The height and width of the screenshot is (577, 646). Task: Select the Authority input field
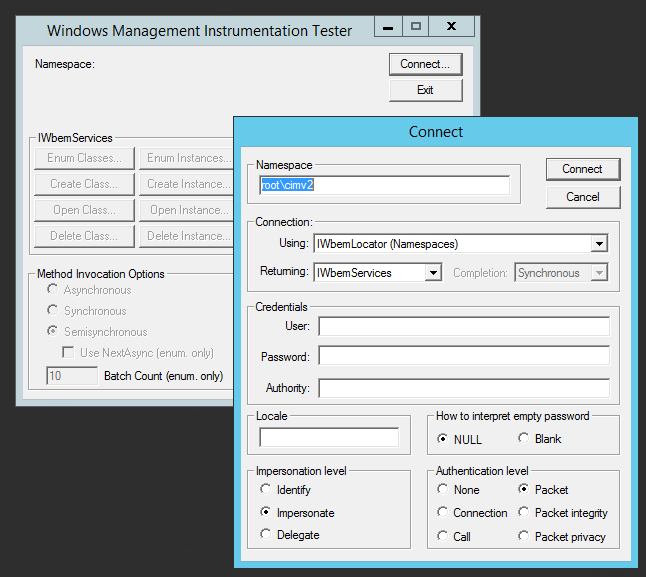click(463, 388)
